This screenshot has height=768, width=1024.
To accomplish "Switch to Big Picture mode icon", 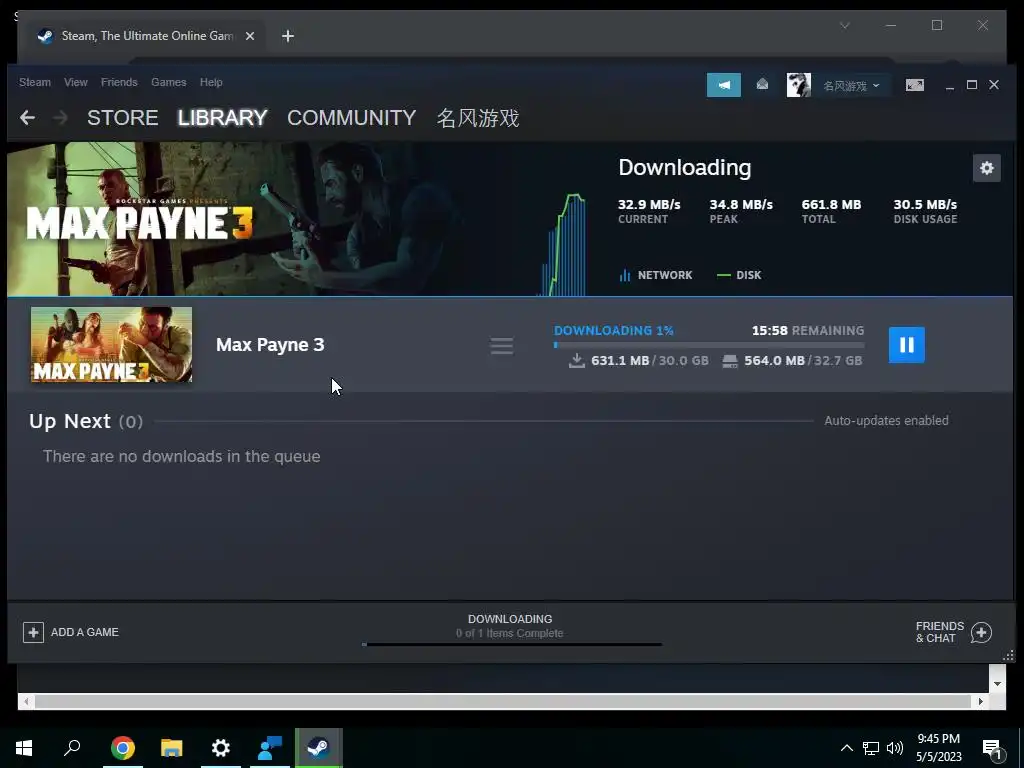I will pos(915,85).
